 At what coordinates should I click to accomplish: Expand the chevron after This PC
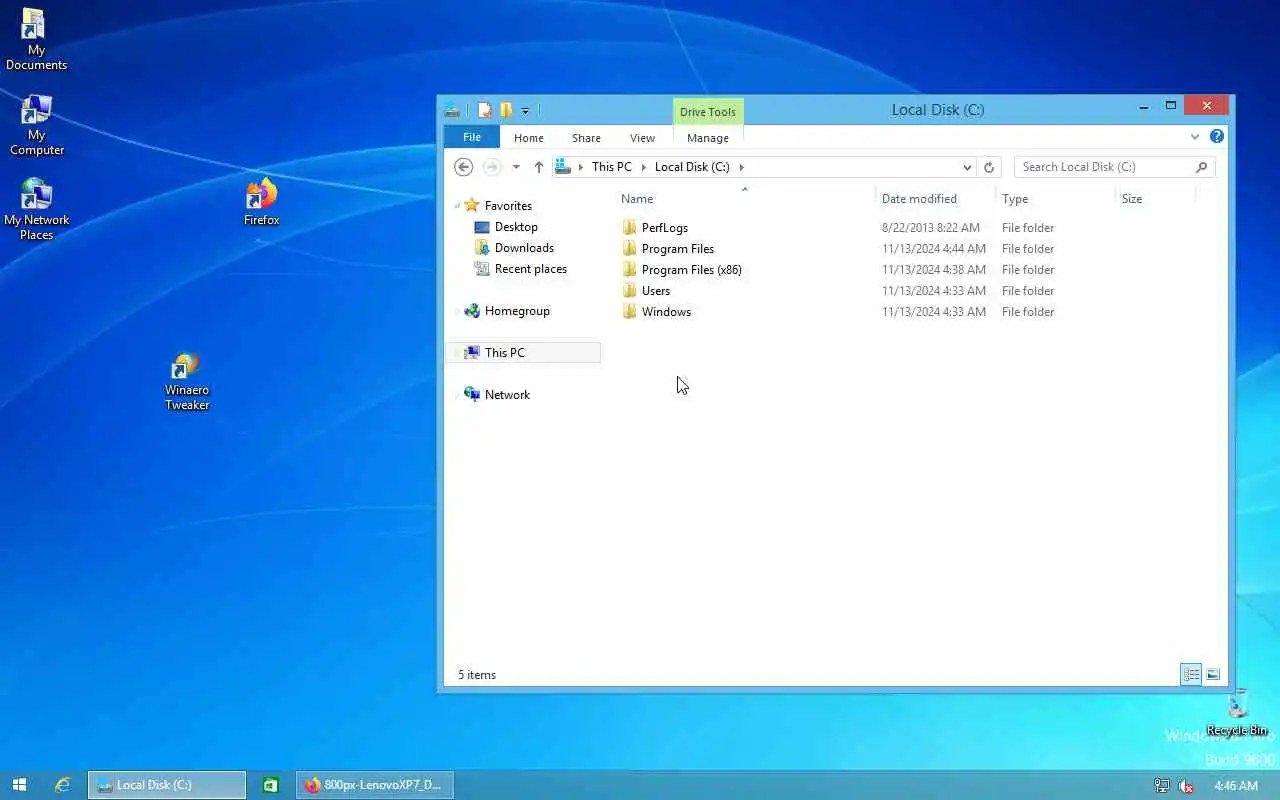pos(642,167)
